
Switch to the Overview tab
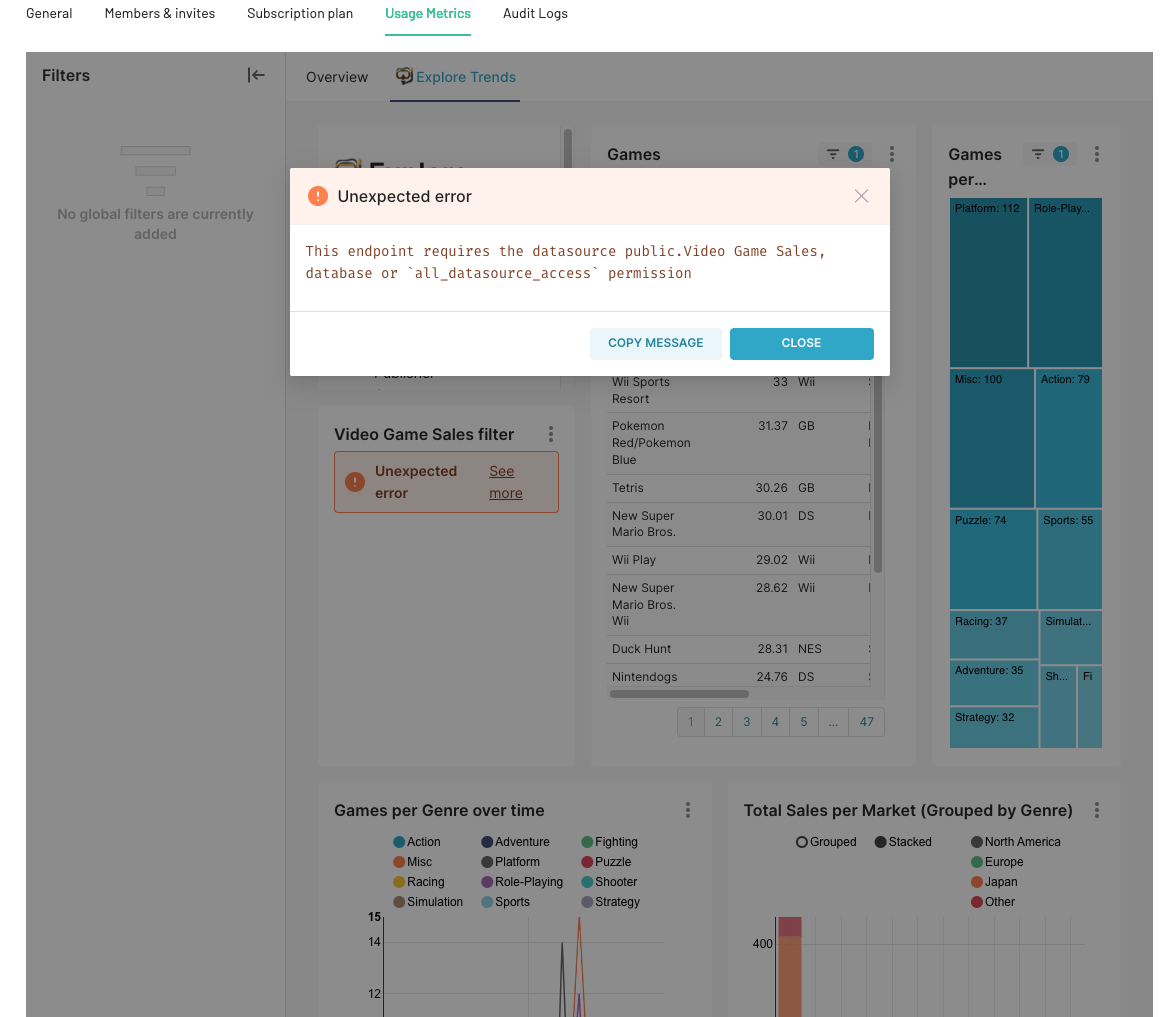(x=336, y=76)
